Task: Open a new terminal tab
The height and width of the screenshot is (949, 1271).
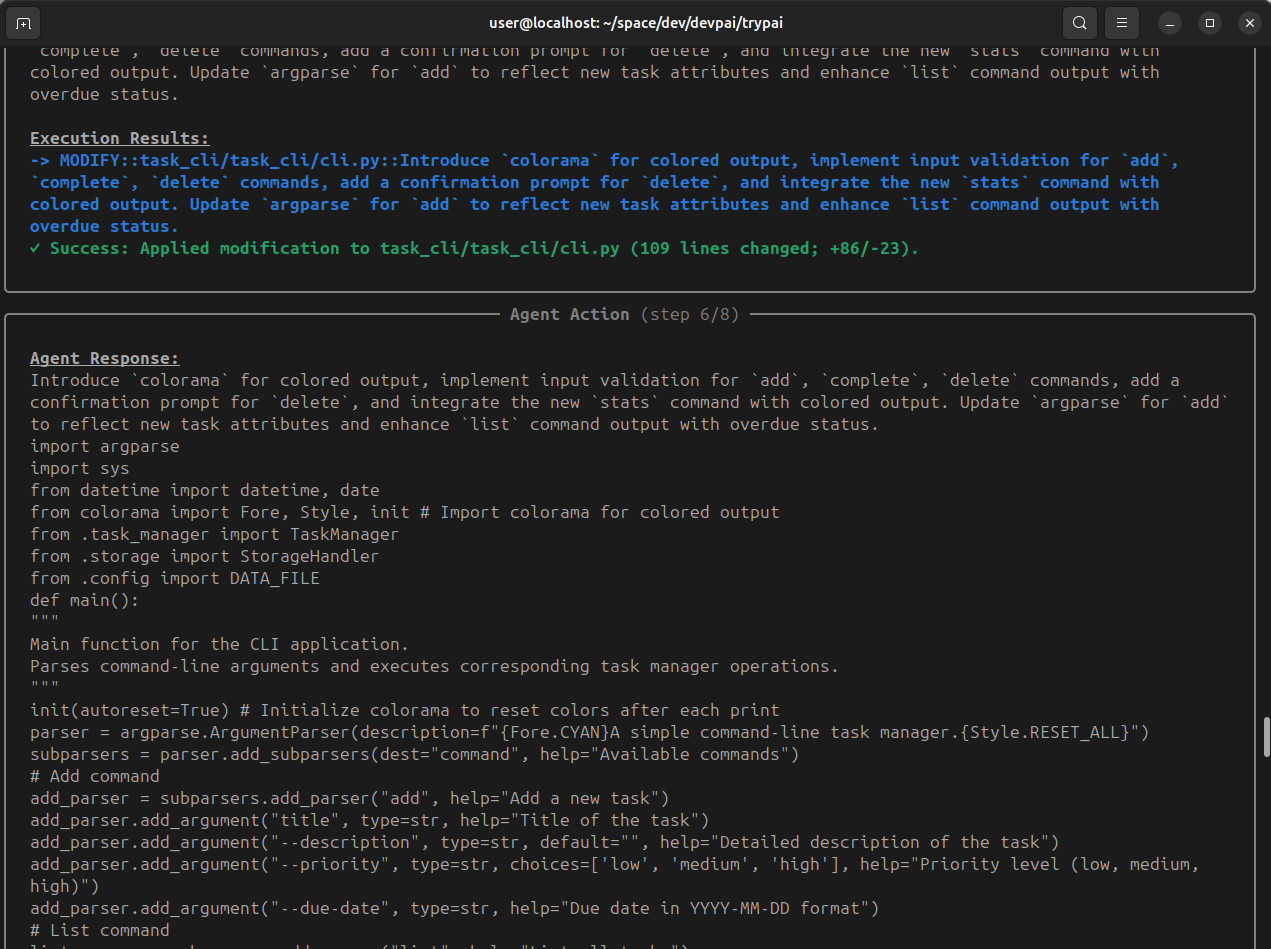Action: (24, 22)
